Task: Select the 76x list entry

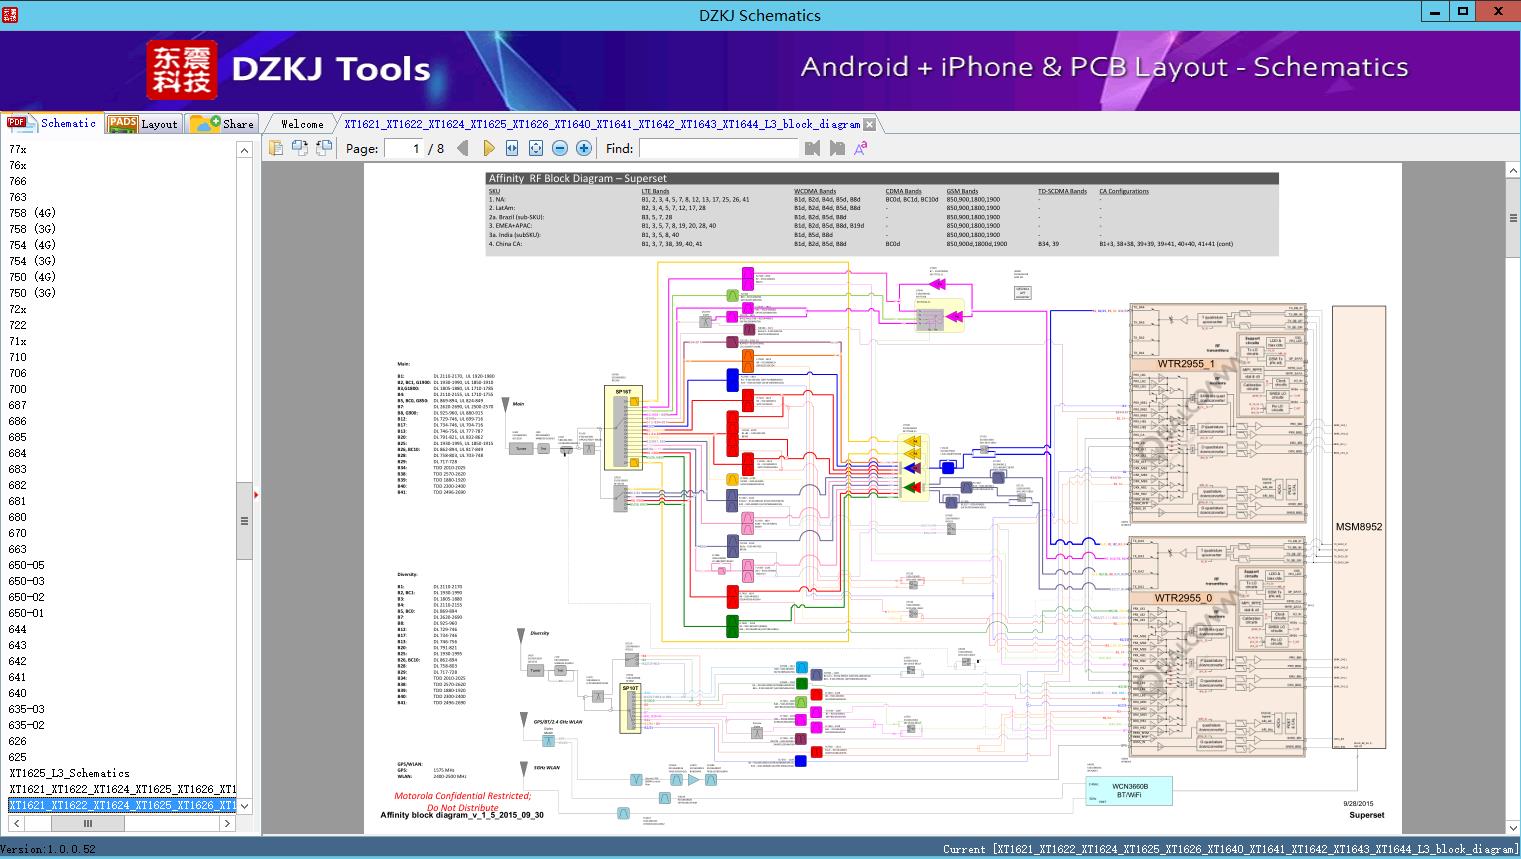Action: (x=18, y=165)
